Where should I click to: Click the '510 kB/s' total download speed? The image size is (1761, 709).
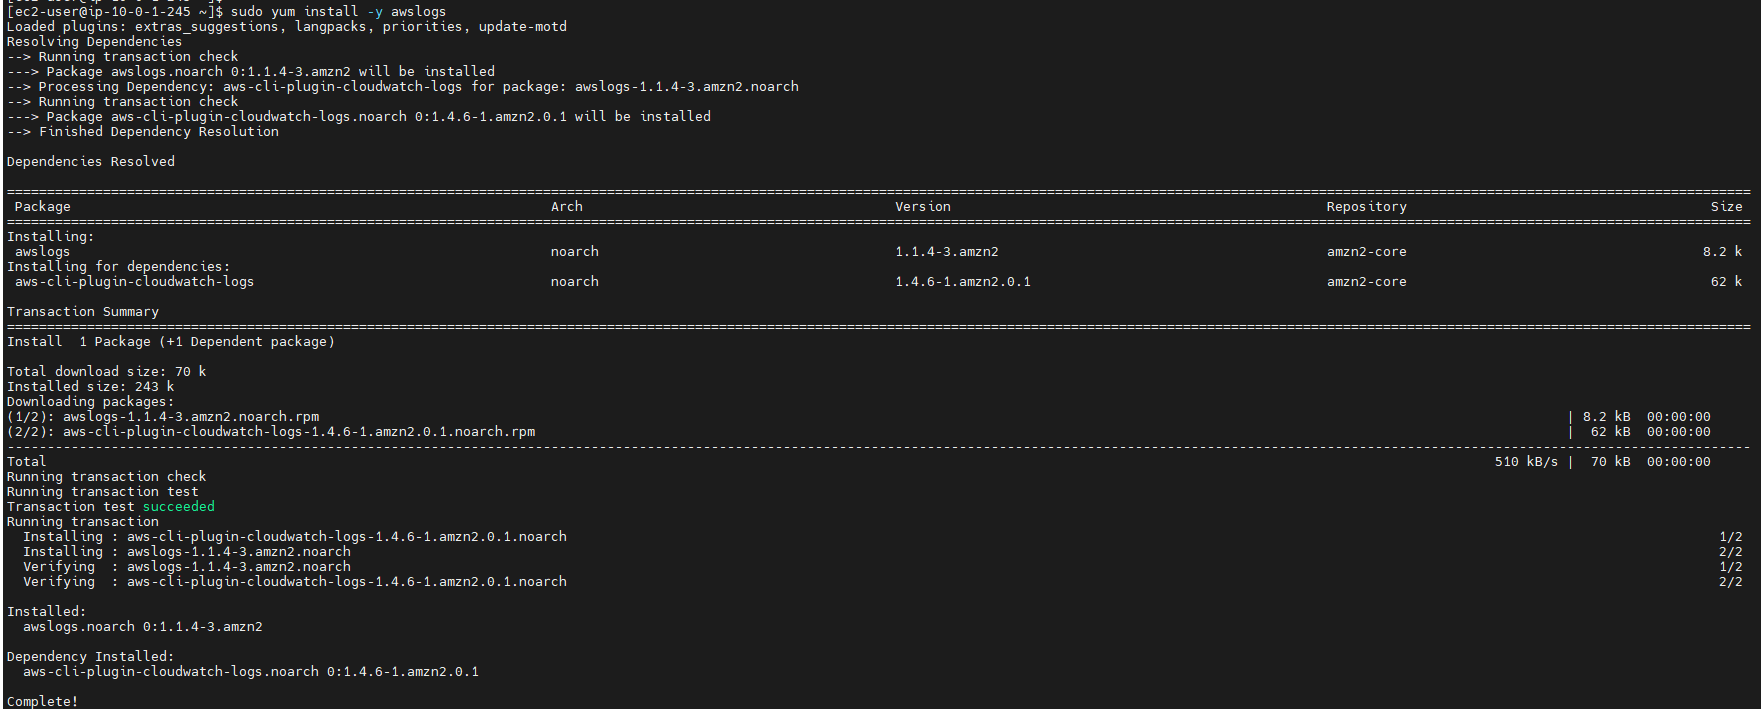tap(1527, 462)
